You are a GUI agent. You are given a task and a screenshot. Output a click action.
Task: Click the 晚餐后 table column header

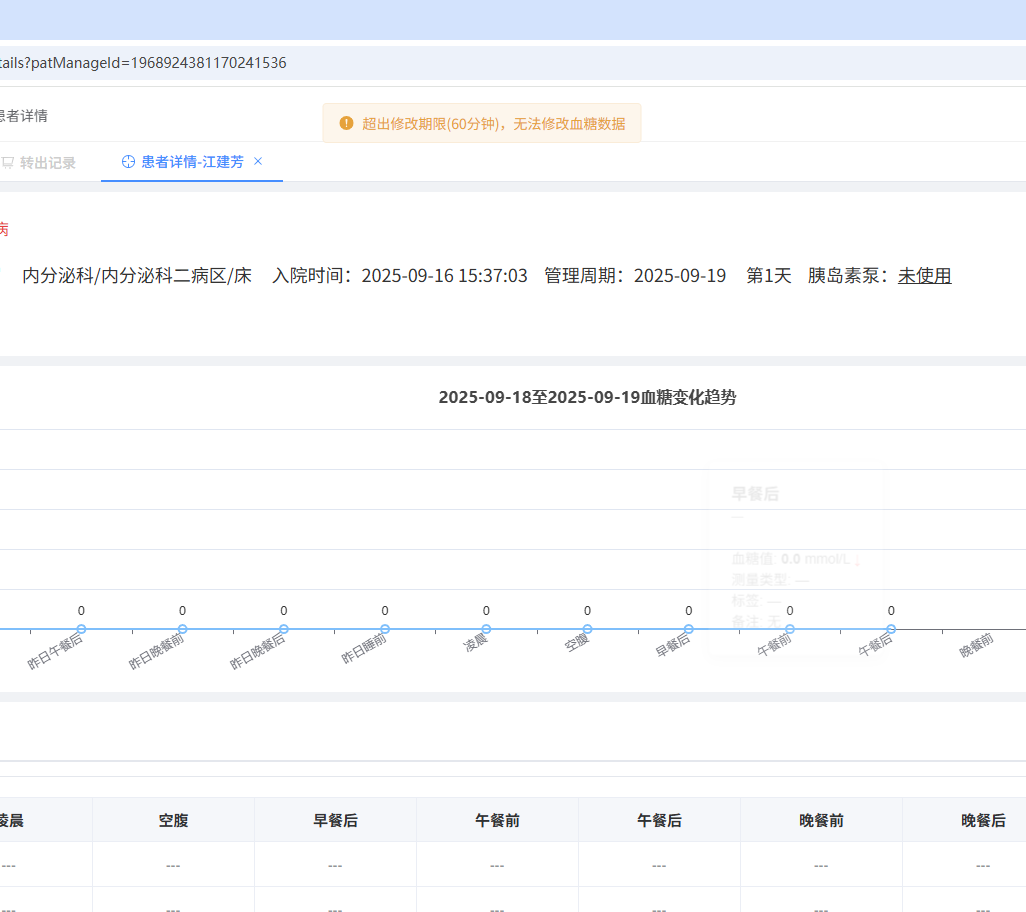pos(983,820)
